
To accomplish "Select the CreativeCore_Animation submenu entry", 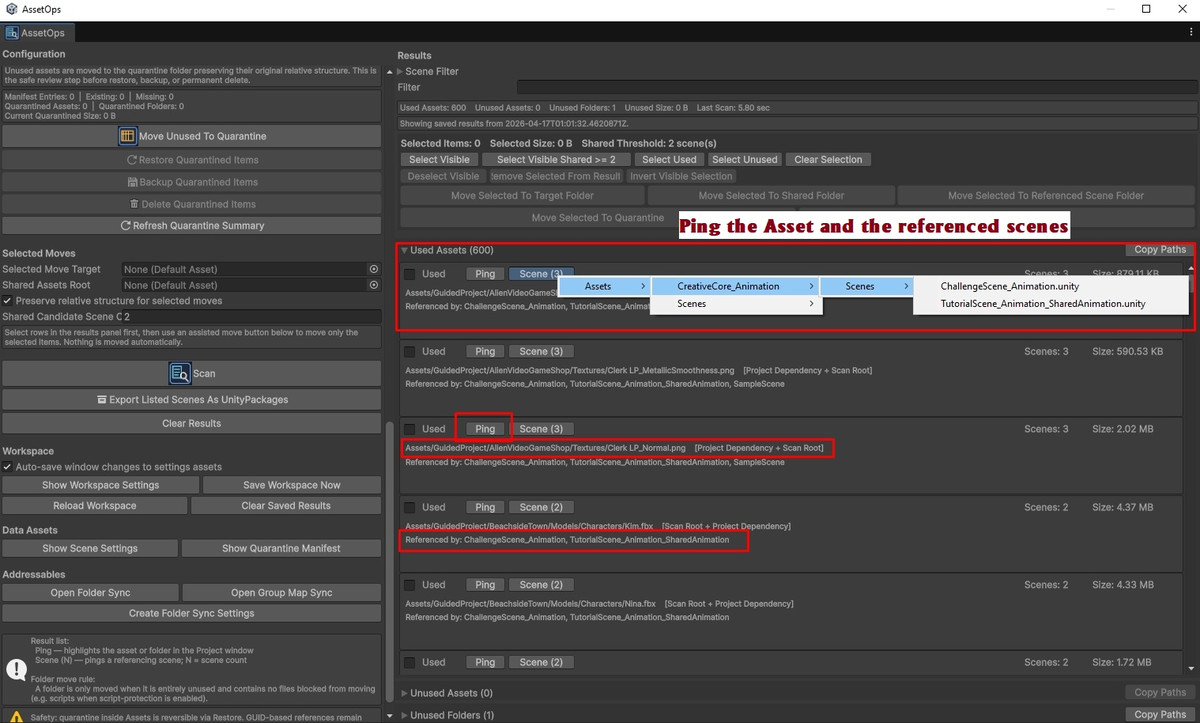I will (x=735, y=286).
